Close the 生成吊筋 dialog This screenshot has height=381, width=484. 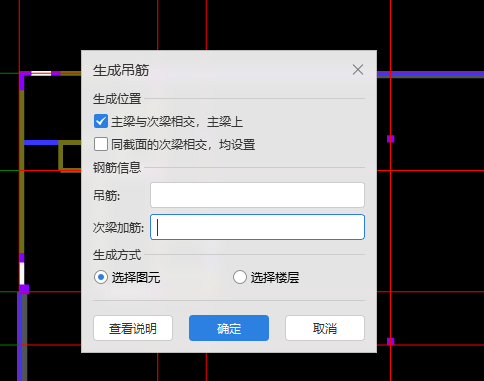[358, 70]
